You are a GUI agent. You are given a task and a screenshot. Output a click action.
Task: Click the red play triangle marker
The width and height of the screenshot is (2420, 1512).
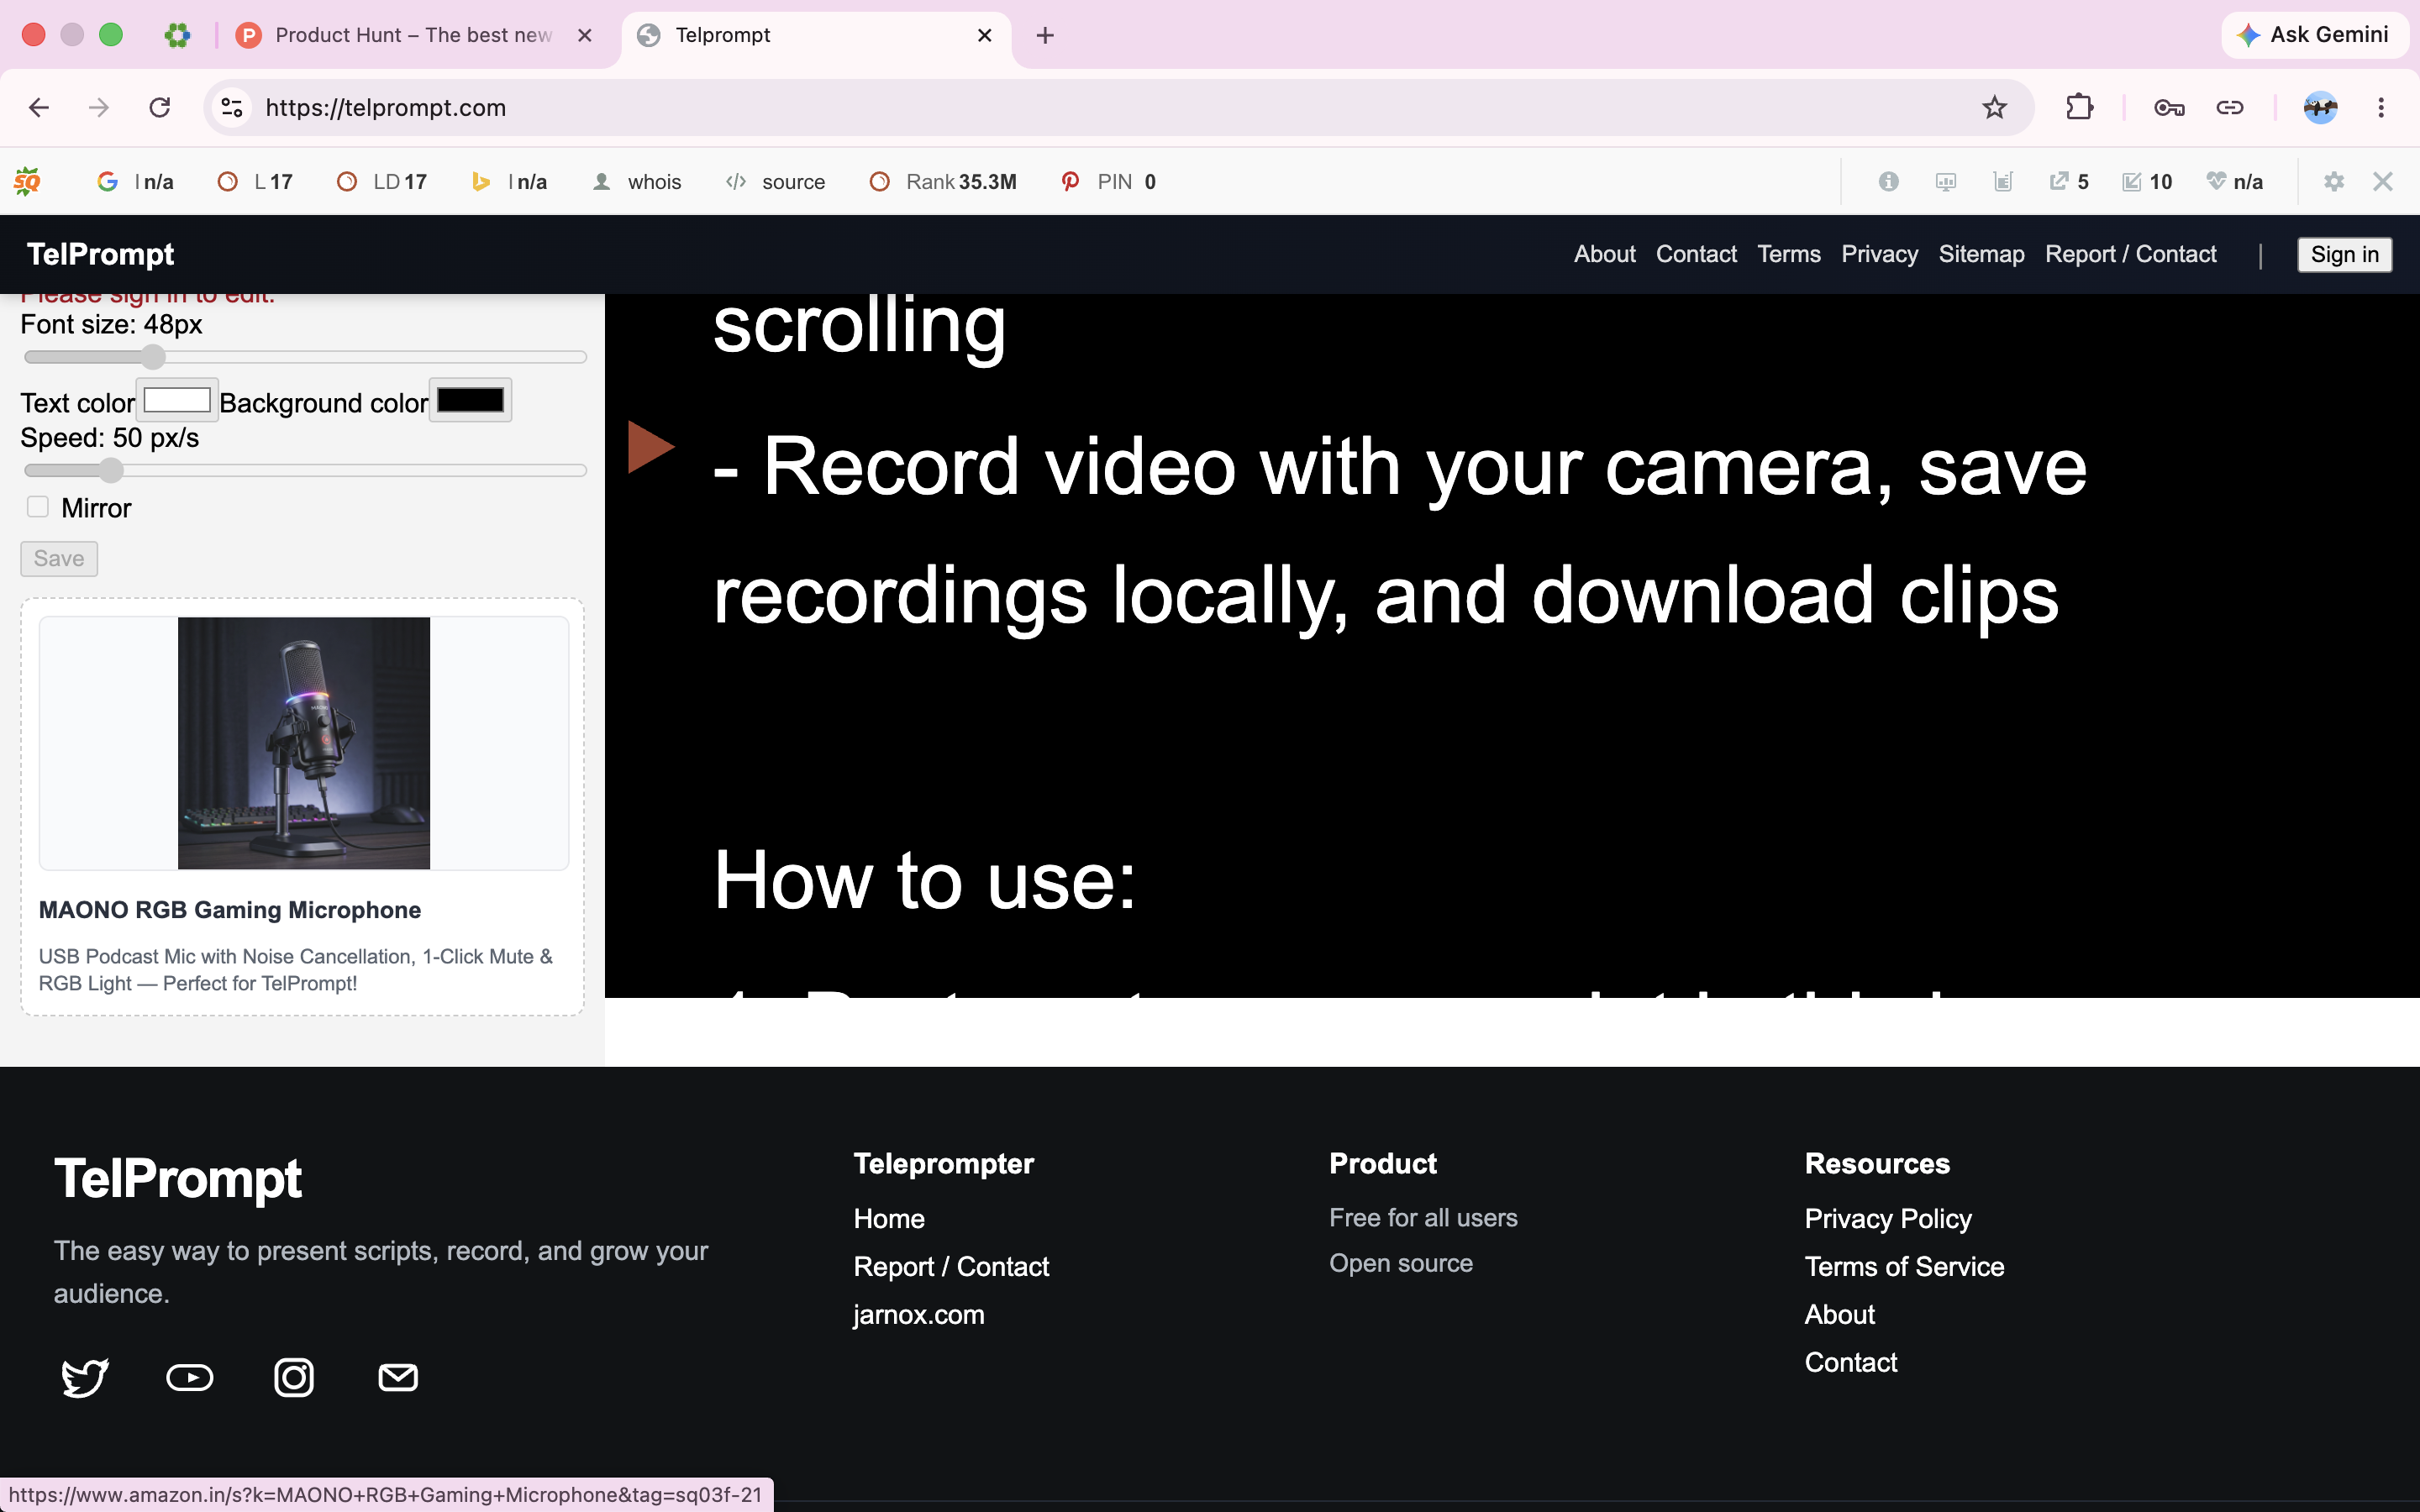651,446
